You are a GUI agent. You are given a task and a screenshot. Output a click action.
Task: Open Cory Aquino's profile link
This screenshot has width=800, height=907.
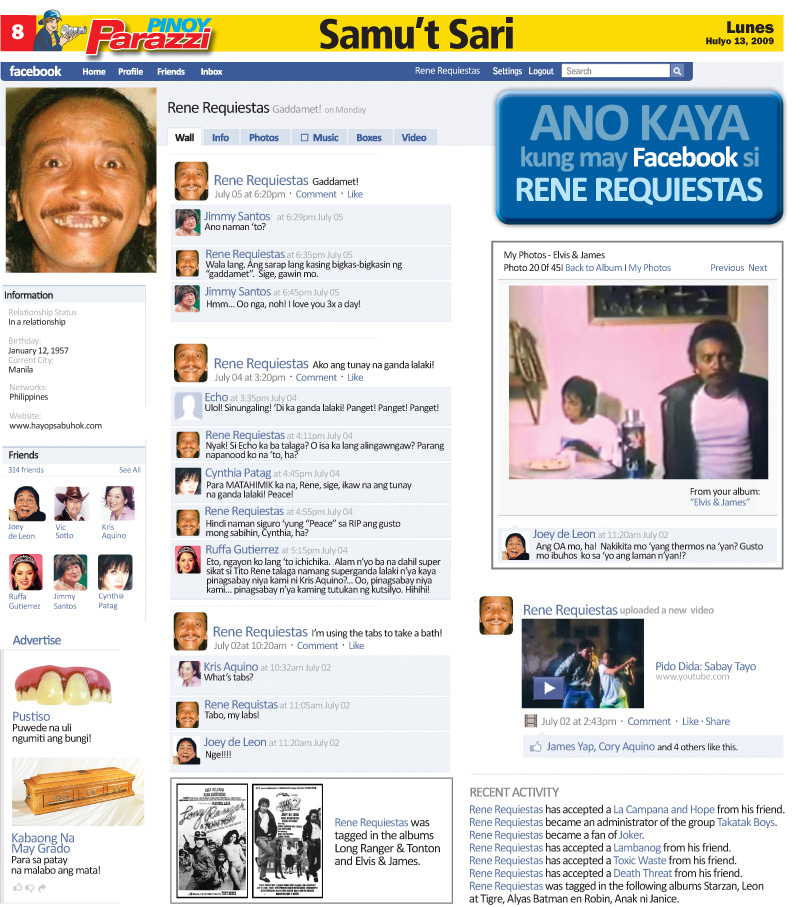[x=626, y=747]
